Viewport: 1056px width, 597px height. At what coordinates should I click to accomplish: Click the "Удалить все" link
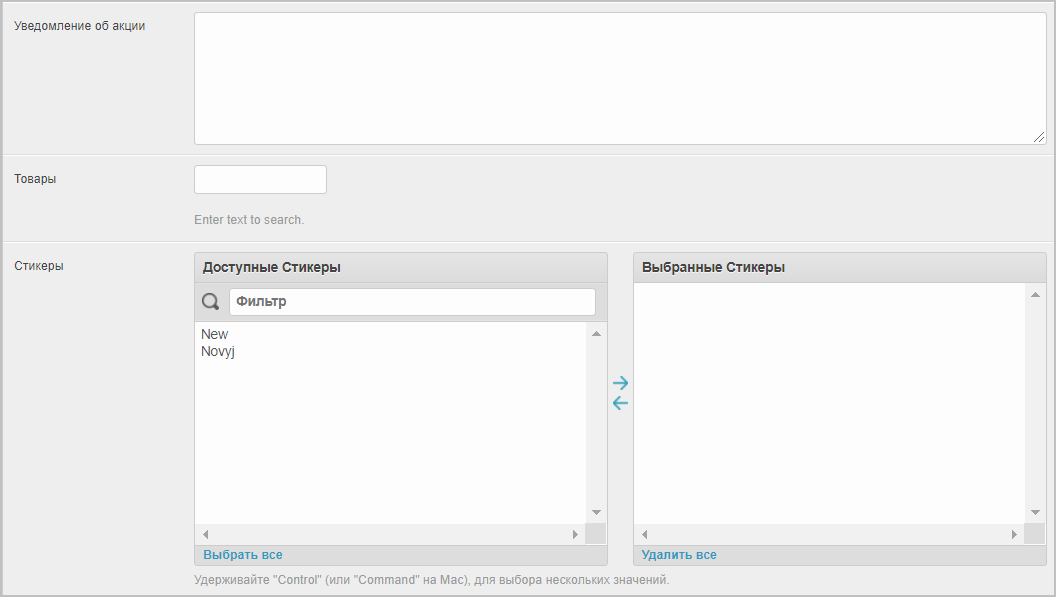[x=679, y=555]
